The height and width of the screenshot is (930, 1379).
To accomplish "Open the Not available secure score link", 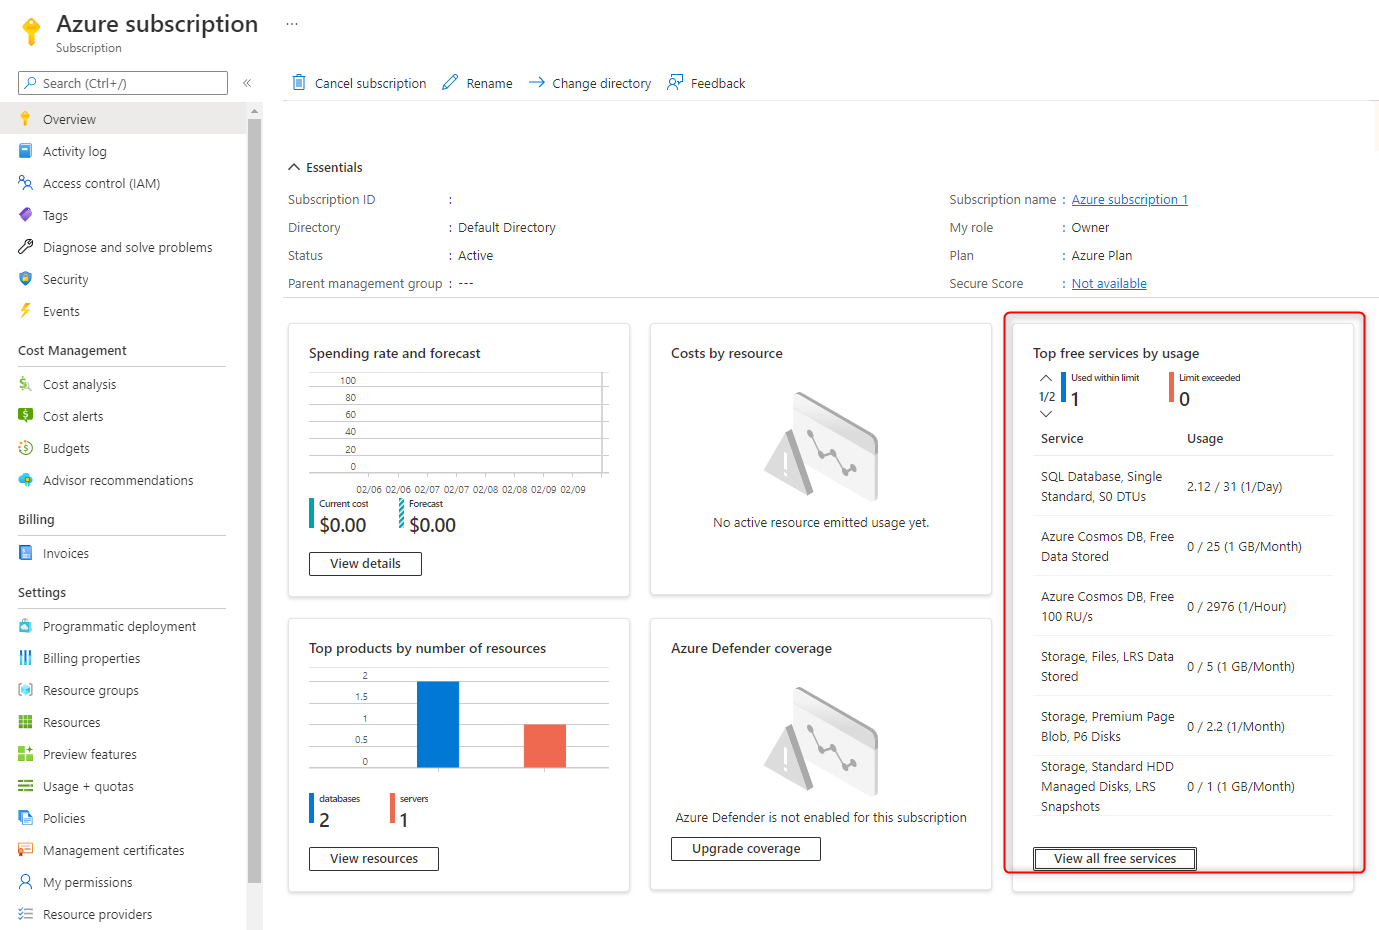I will pyautogui.click(x=1108, y=283).
